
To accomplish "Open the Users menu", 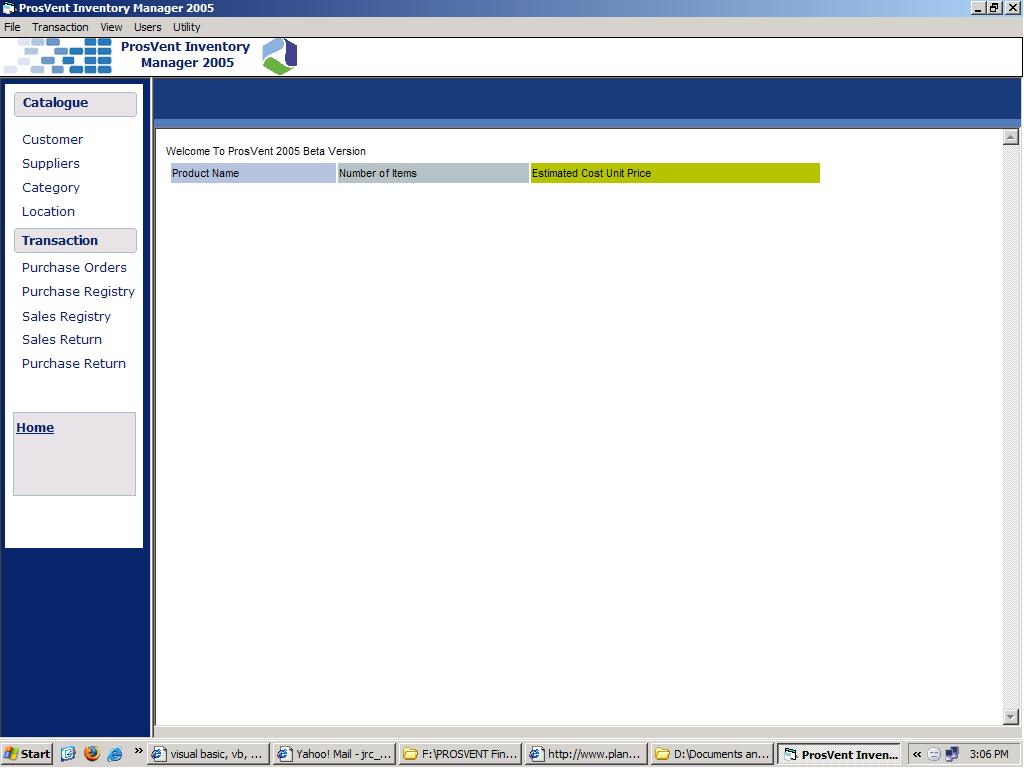I will tap(147, 27).
